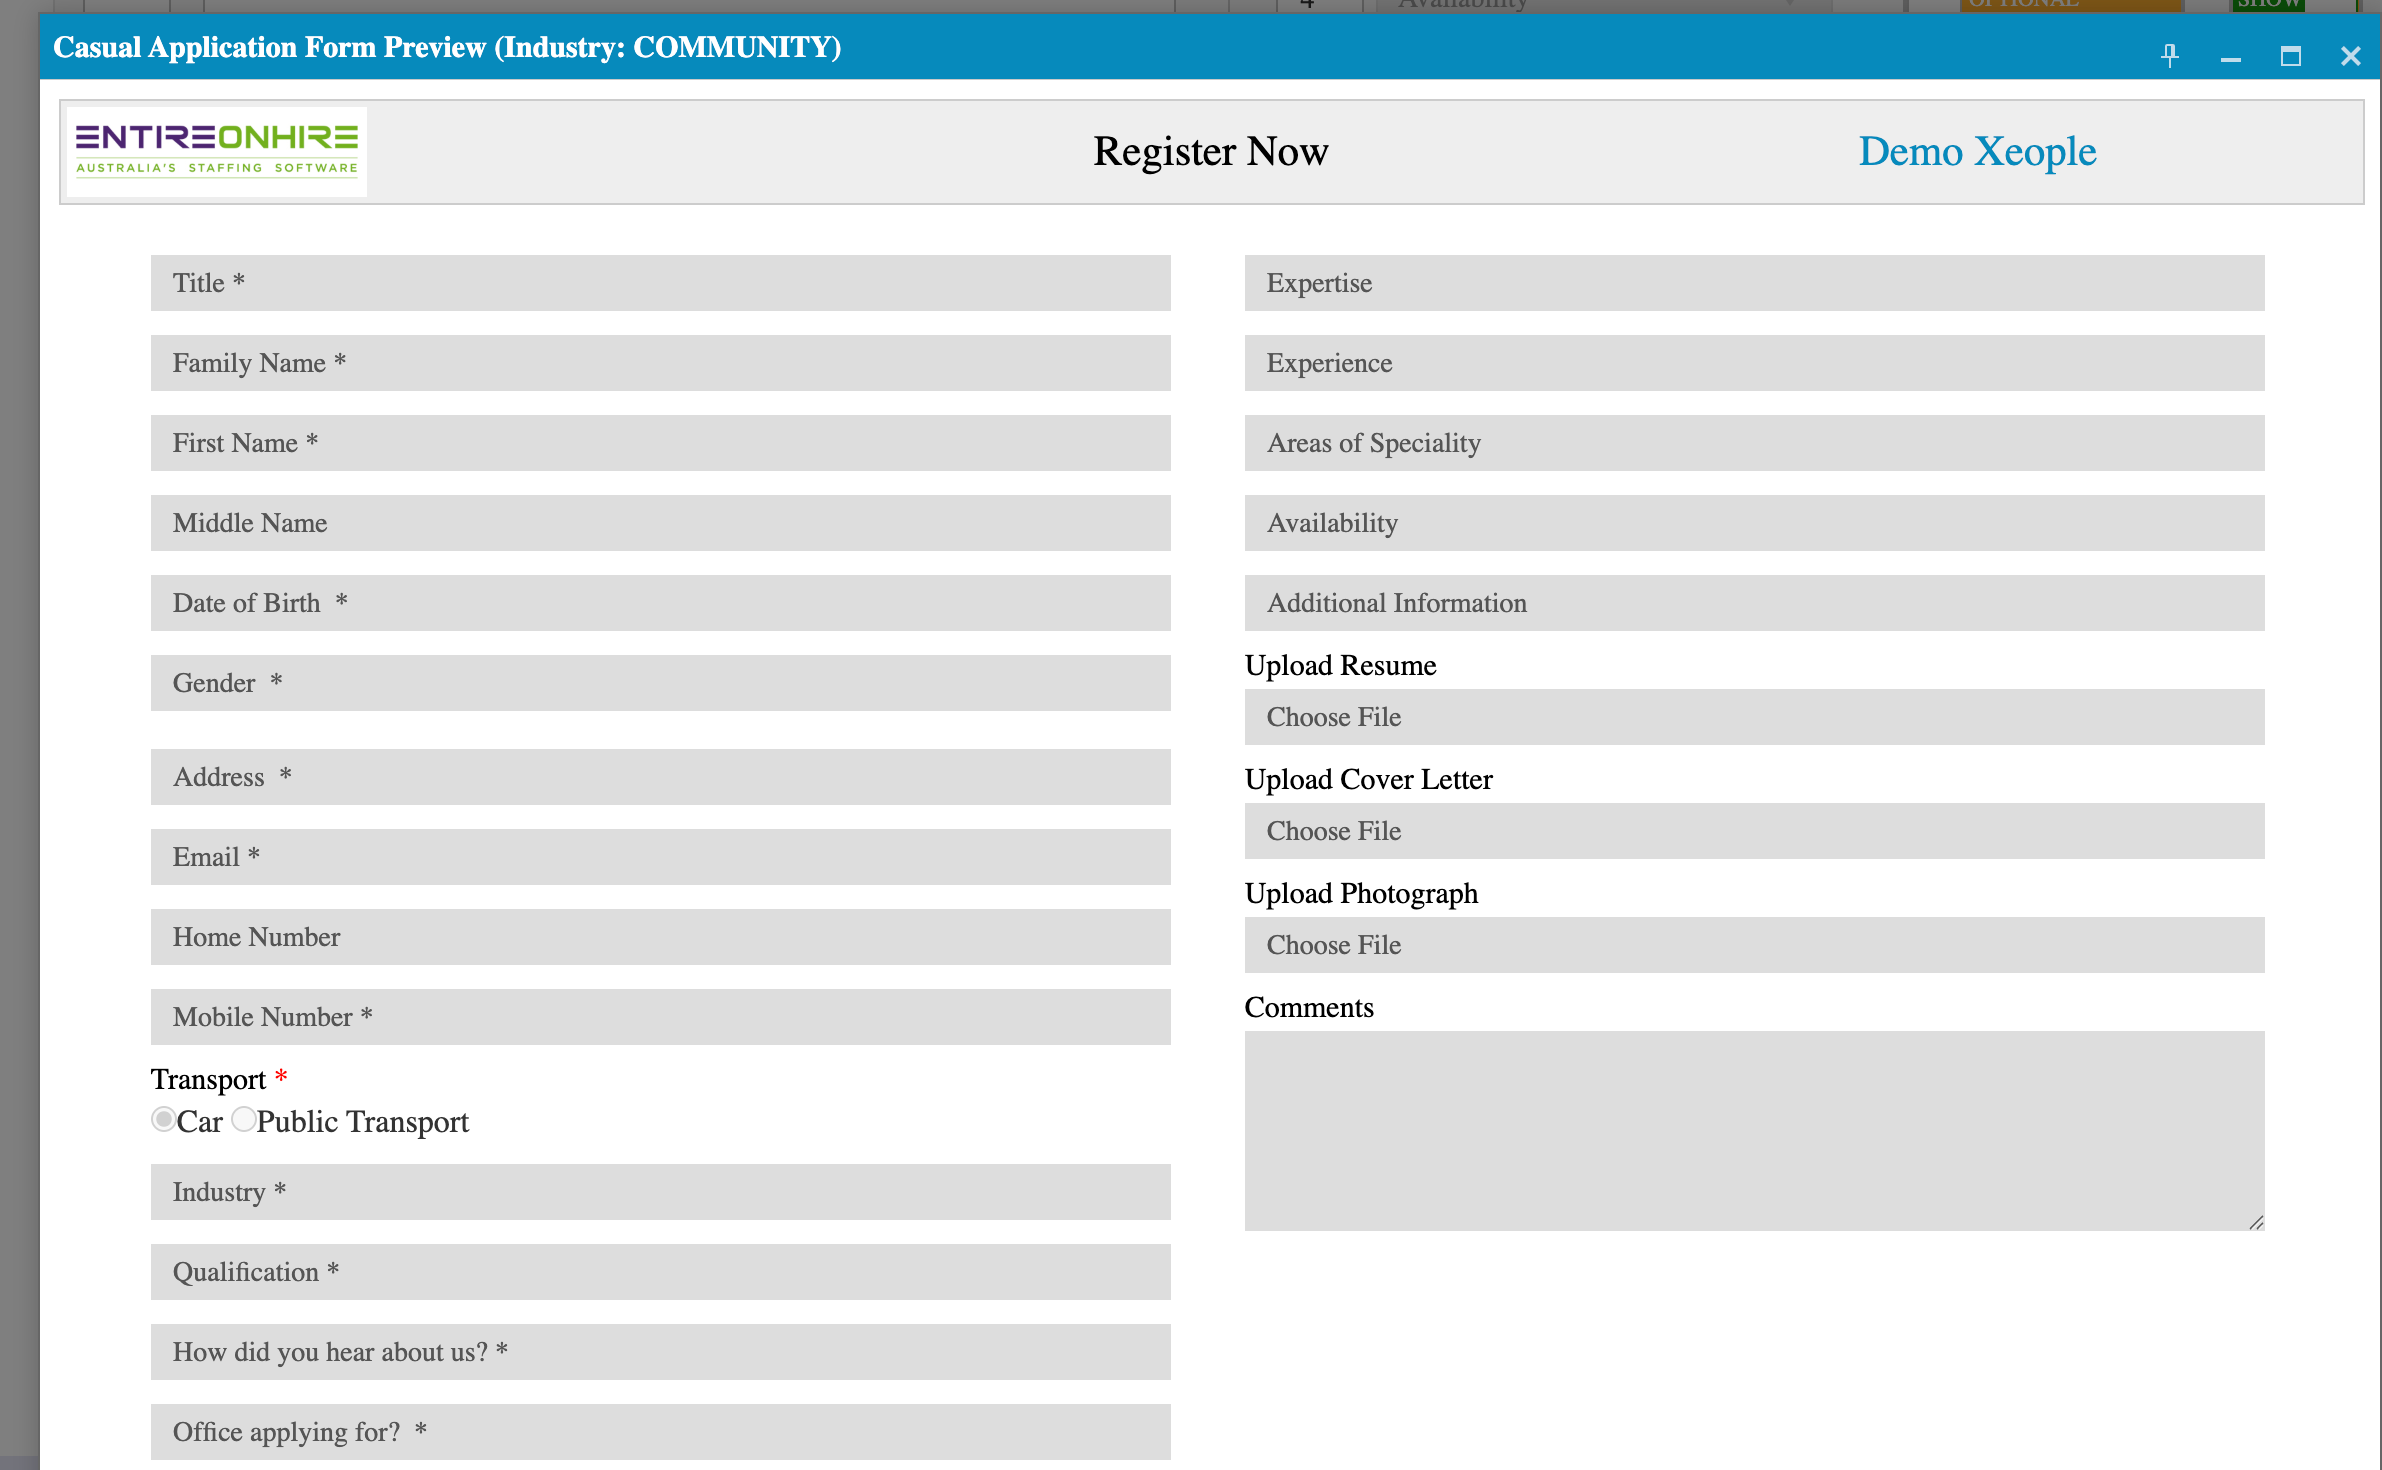Viewport: 2382px width, 1470px height.
Task: Click inside the Comments text area
Action: click(1754, 1131)
